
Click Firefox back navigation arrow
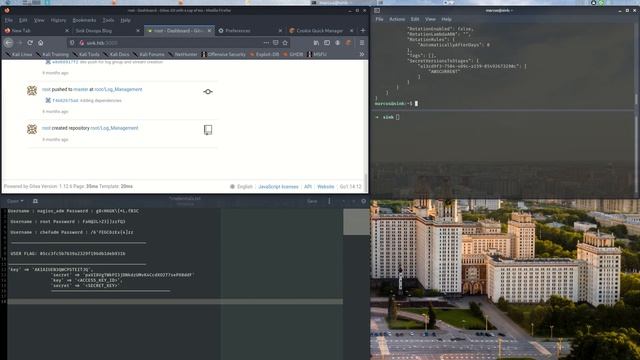click(9, 42)
